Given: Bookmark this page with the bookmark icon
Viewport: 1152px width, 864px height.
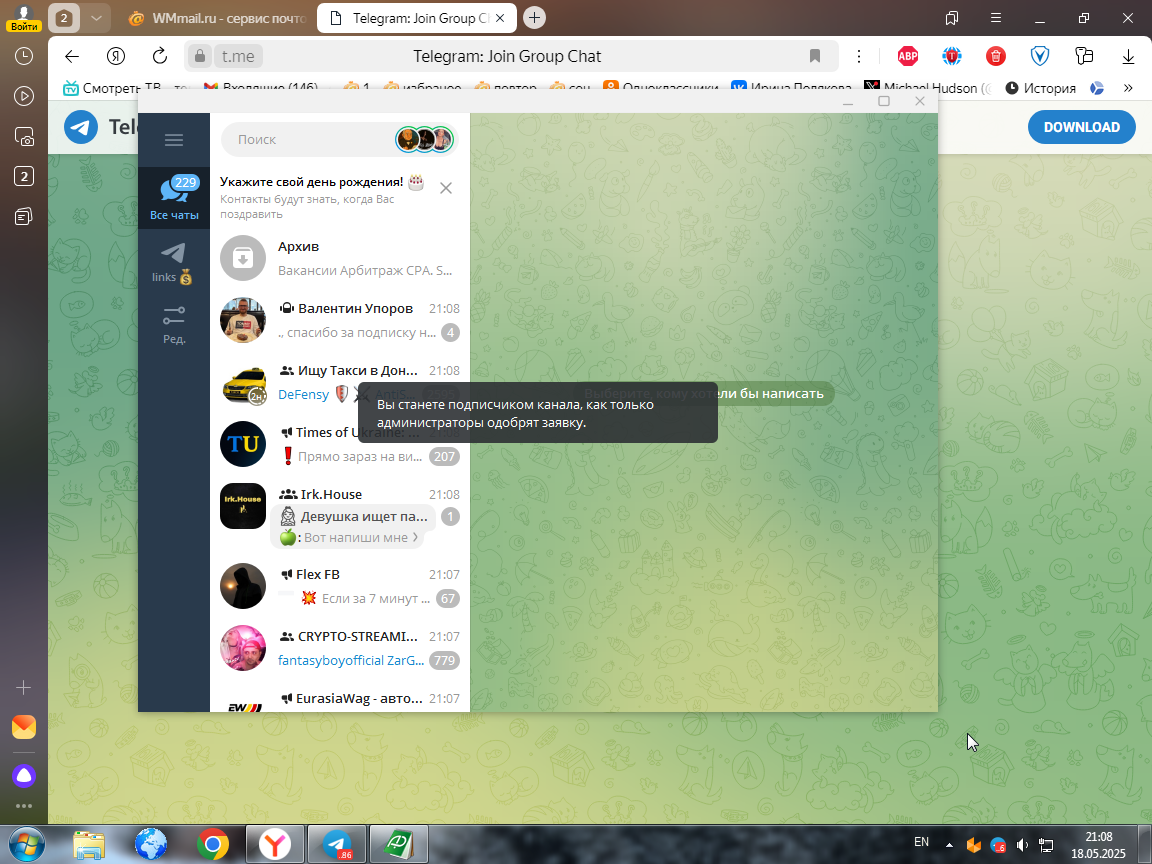Looking at the screenshot, I should pos(815,57).
